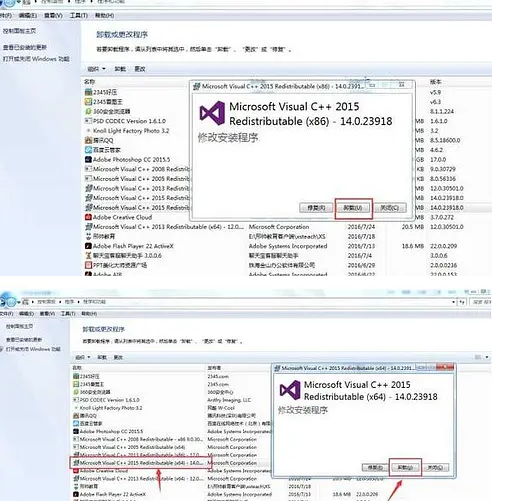518x501 pixels.
Task: Click the 22.0.0.209 version cell in the x86 dialog's window
Action: pyautogui.click(x=443, y=246)
